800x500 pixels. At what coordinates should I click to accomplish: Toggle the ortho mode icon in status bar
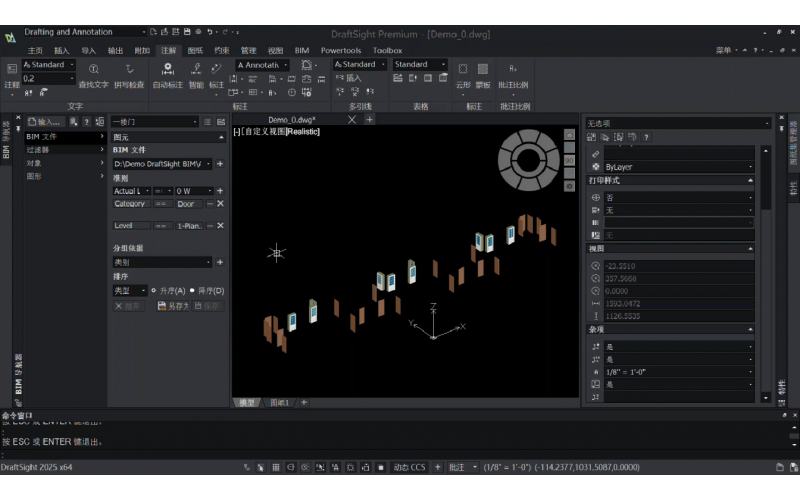[x=290, y=467]
